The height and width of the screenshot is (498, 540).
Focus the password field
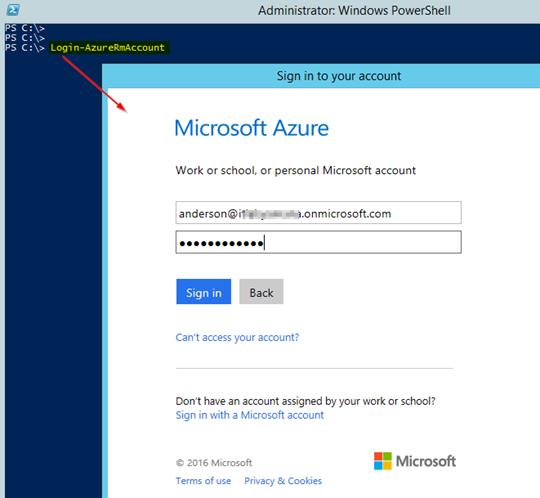pyautogui.click(x=318, y=242)
